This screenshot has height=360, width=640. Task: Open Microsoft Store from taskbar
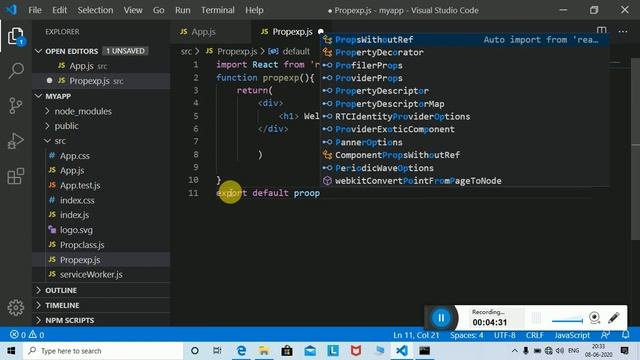287,351
